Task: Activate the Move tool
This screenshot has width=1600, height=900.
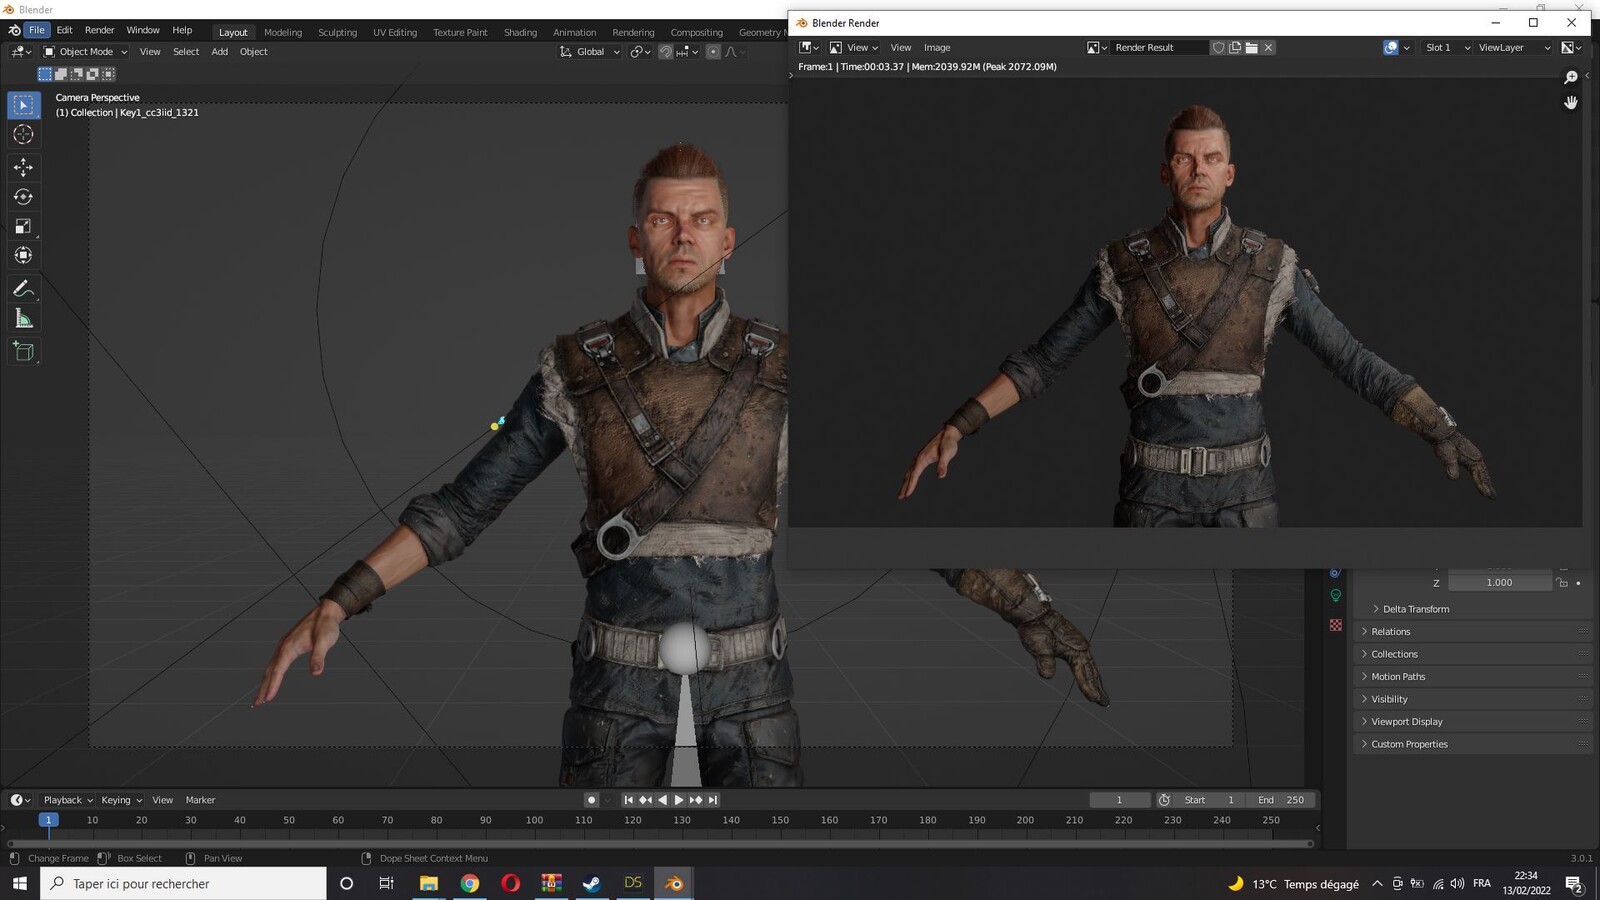Action: 23,167
